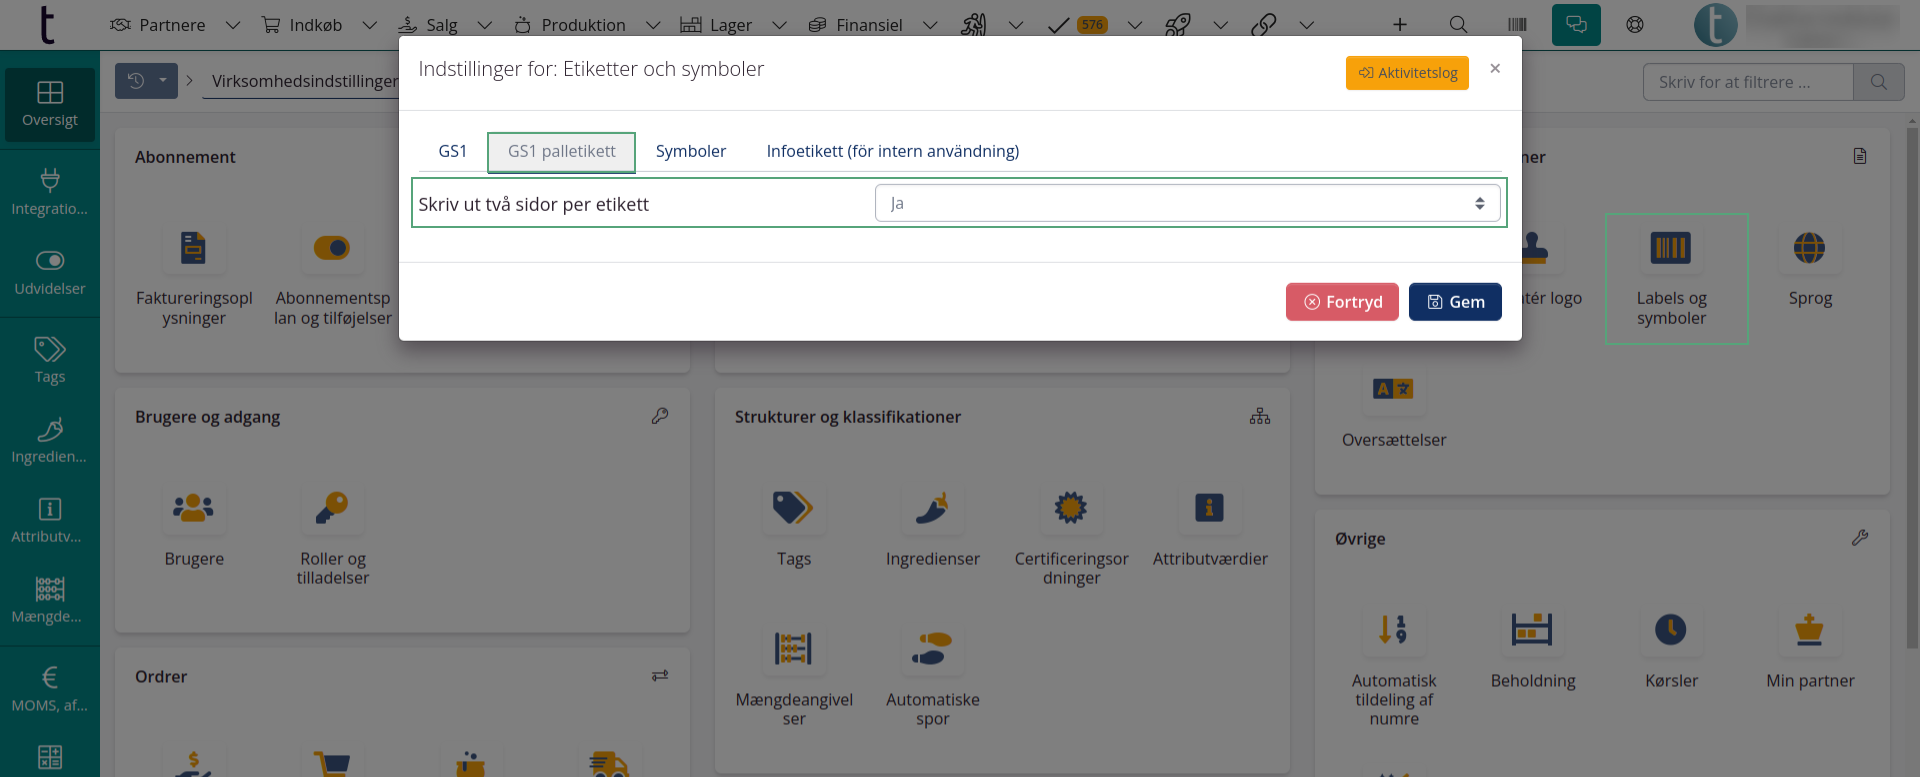The image size is (1920, 777).
Task: Open Udvidelser toggle in sidebar
Action: point(50,271)
